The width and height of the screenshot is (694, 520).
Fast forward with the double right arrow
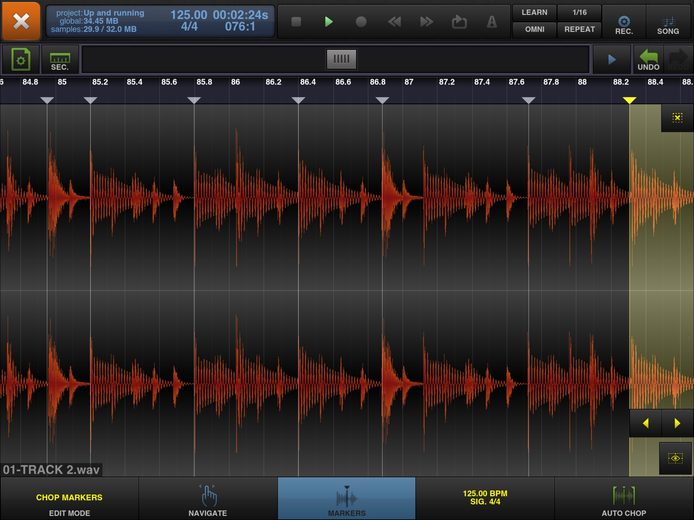click(426, 22)
